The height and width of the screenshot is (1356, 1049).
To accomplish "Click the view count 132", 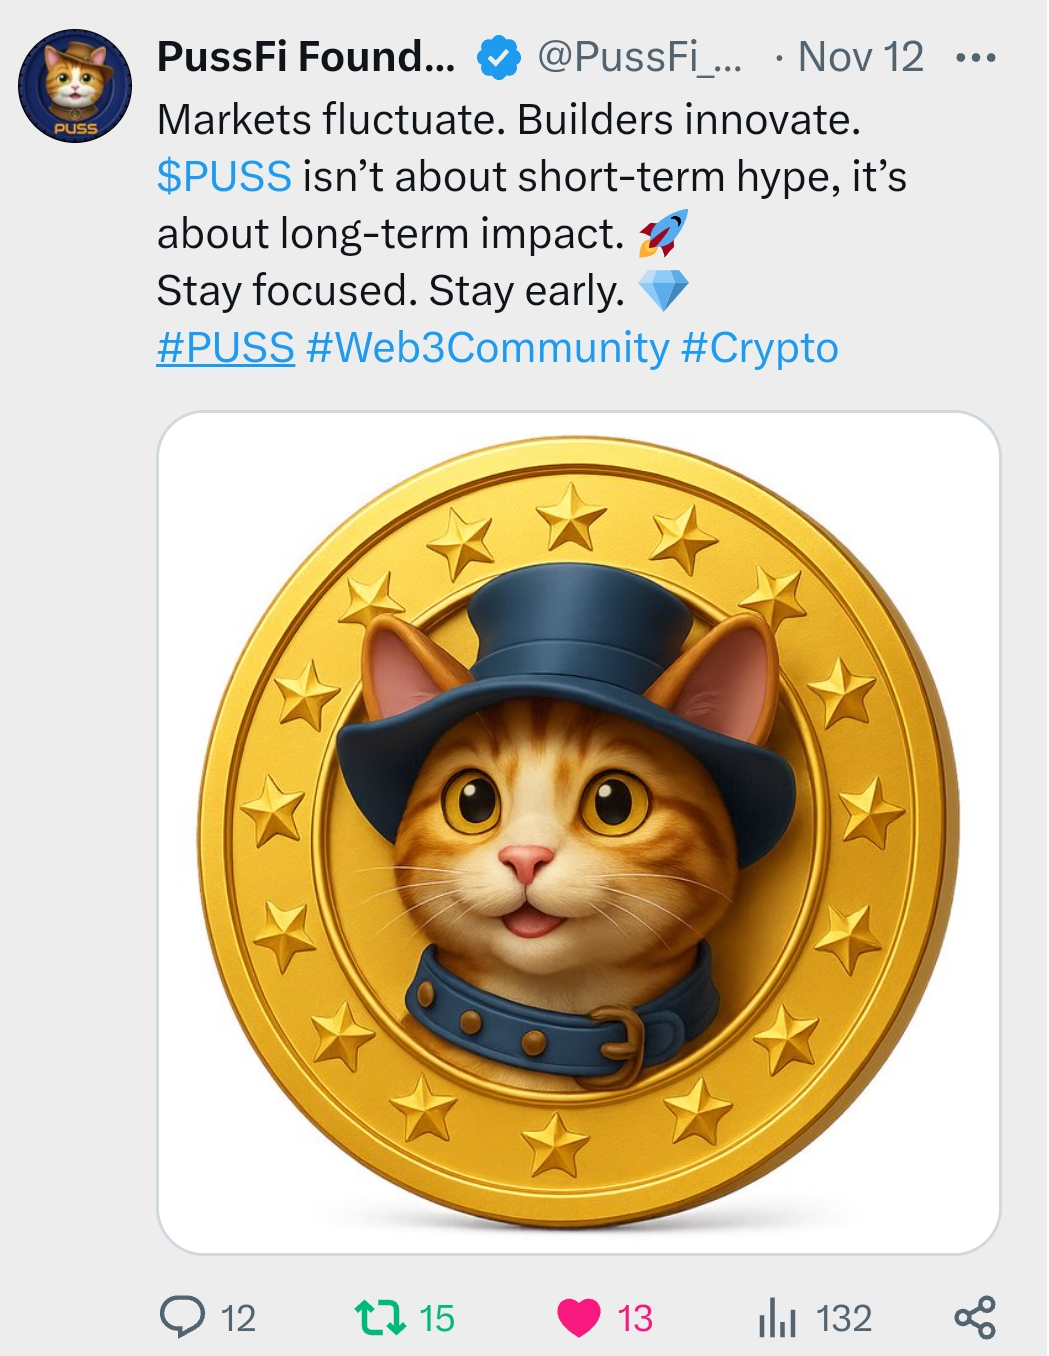I will 844,1318.
